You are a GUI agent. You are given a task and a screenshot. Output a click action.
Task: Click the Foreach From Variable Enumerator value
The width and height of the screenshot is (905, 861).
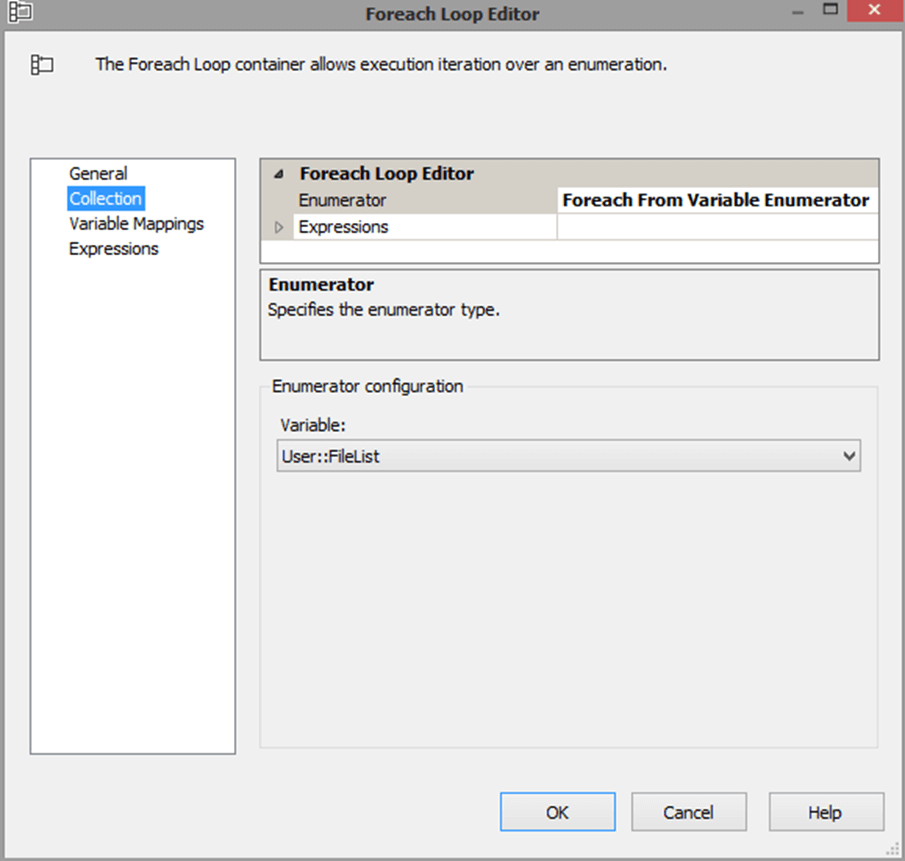coord(716,201)
